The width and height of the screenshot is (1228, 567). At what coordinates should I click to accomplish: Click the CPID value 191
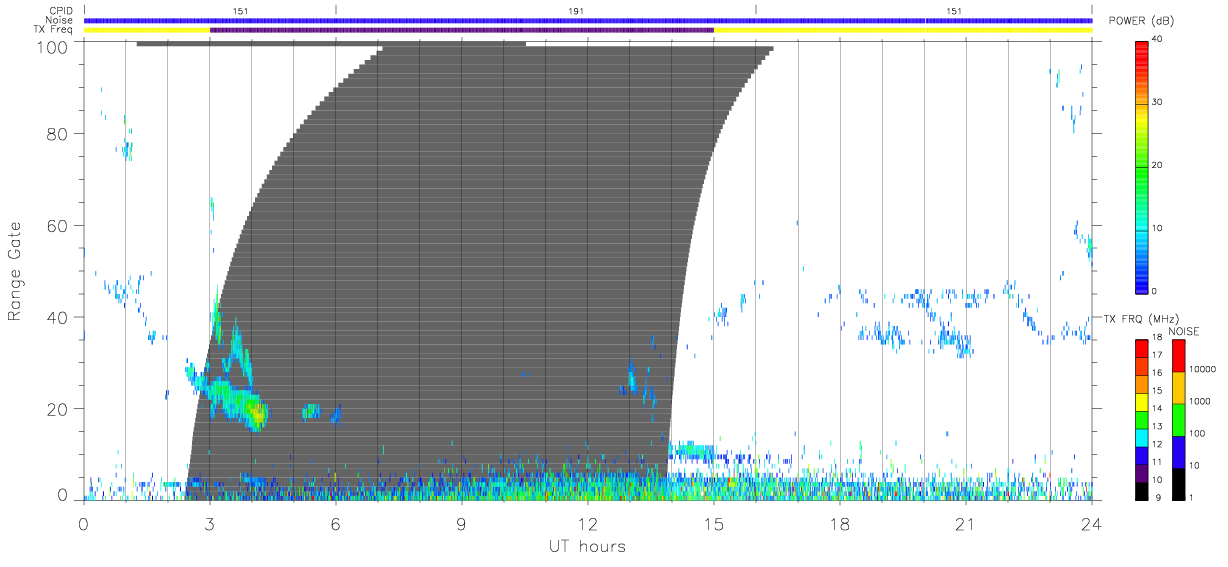575,11
